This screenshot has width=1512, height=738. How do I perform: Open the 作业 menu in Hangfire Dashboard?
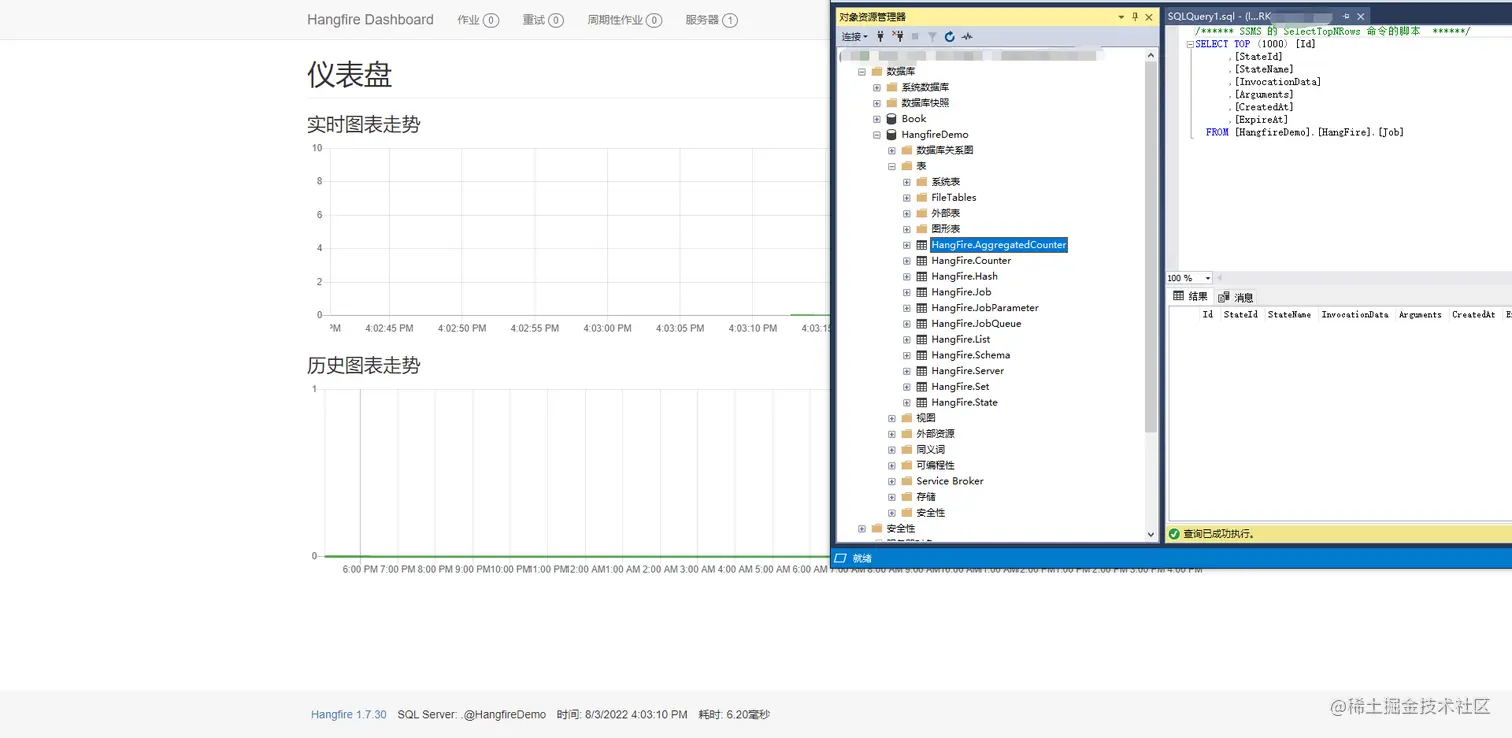pyautogui.click(x=478, y=20)
